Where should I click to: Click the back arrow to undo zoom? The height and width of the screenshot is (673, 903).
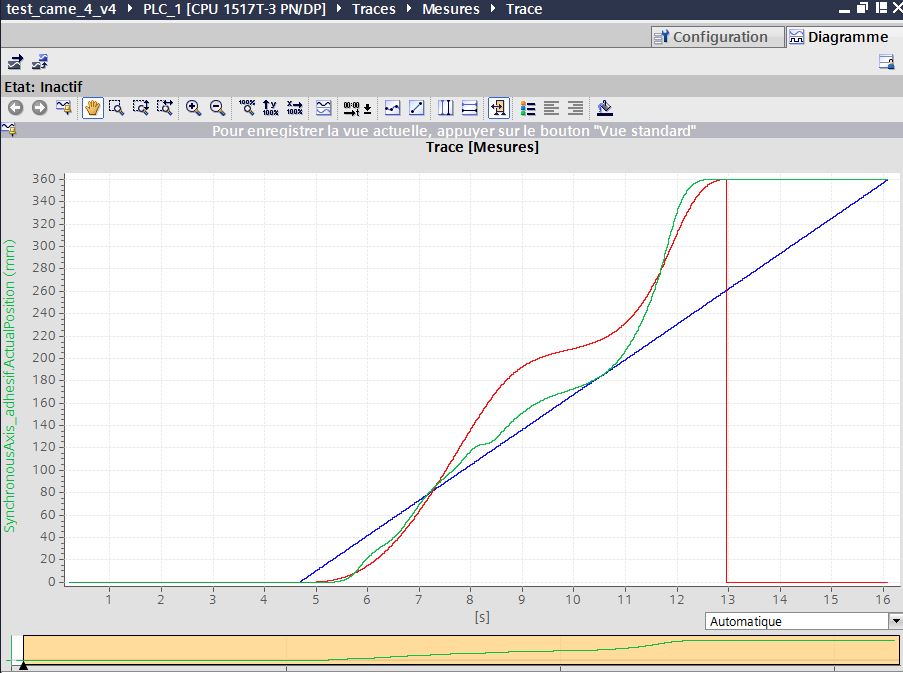(15, 108)
